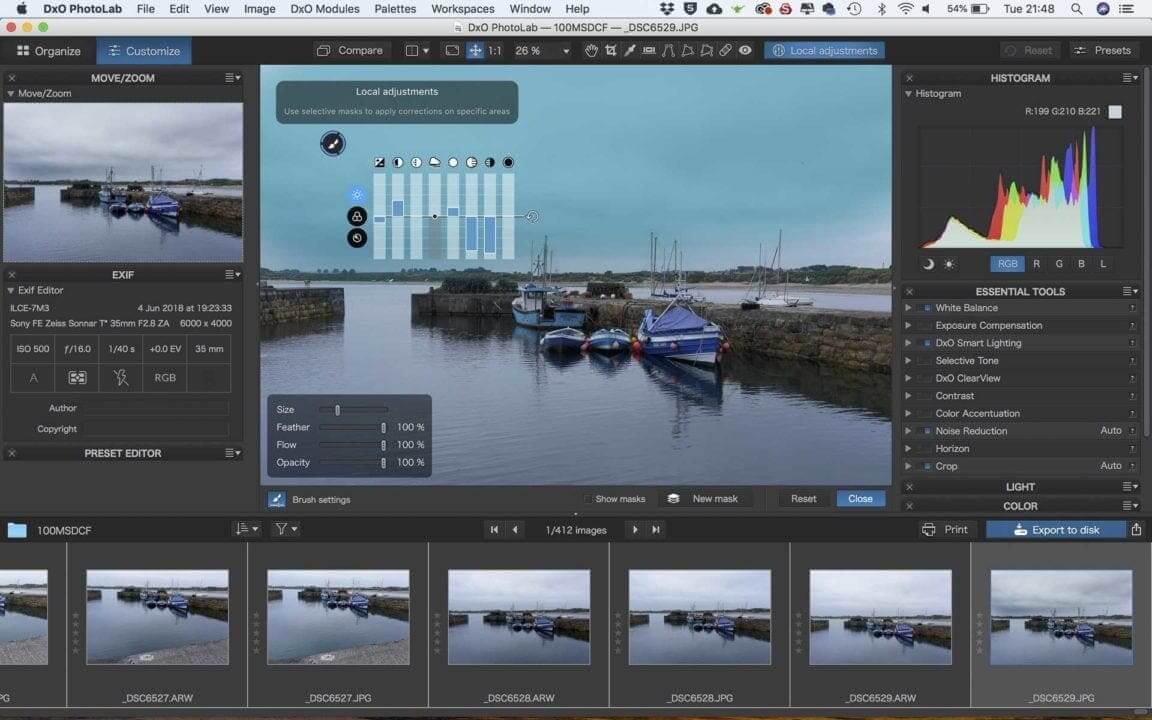The width and height of the screenshot is (1152, 720).
Task: Toggle Noise Reduction switch
Action: 926,431
